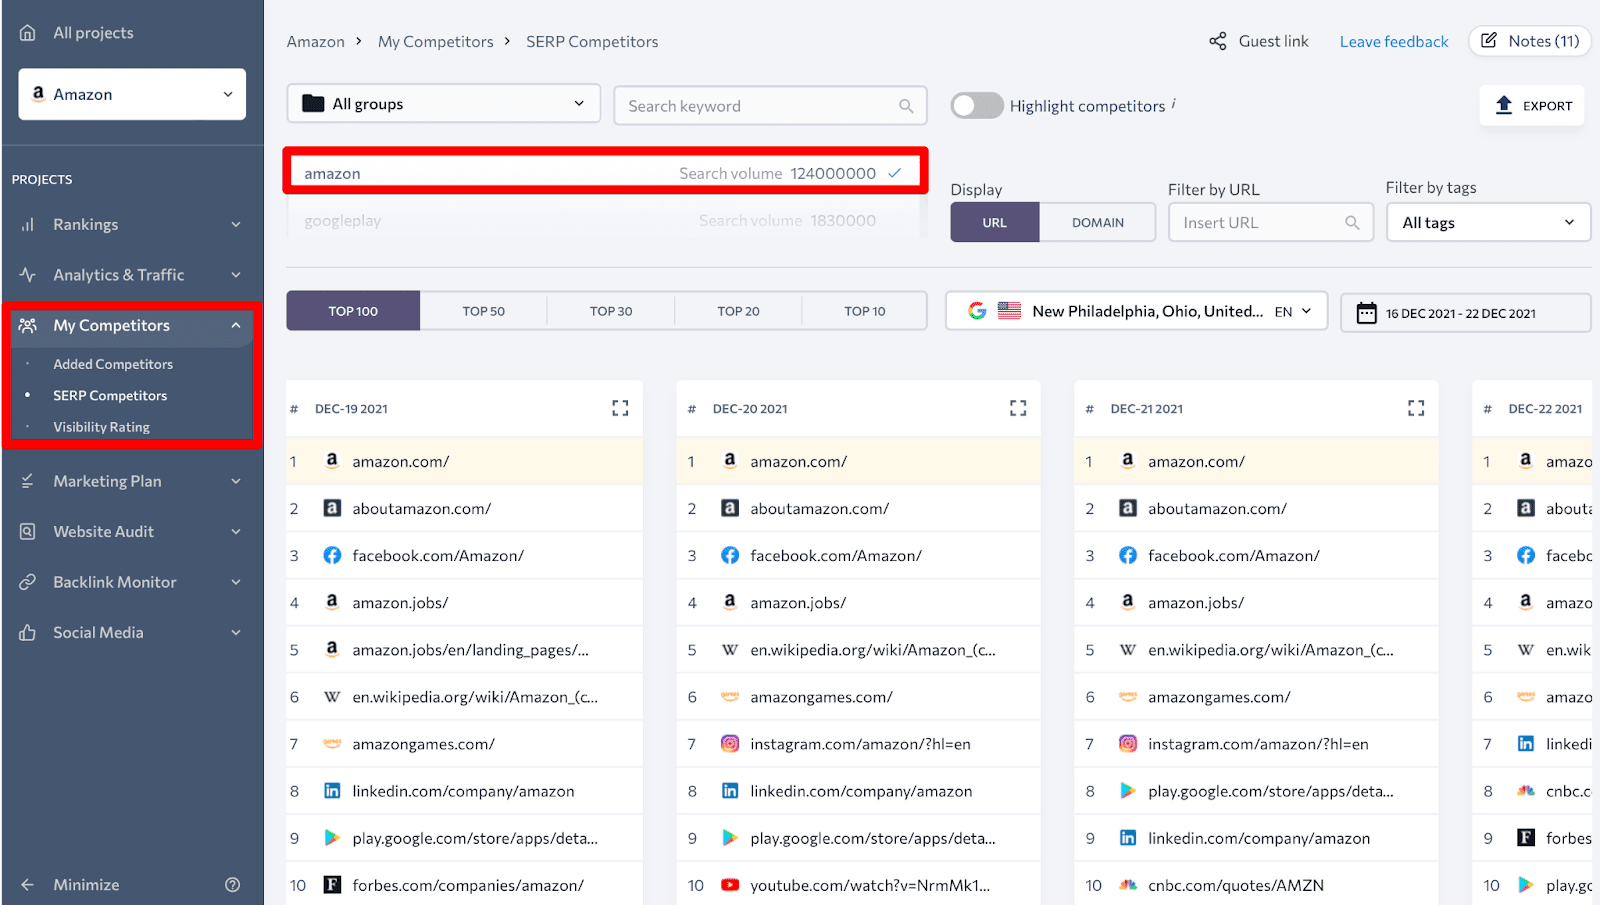Image resolution: width=1600 pixels, height=905 pixels.
Task: Click the help question mark icon
Action: [232, 885]
